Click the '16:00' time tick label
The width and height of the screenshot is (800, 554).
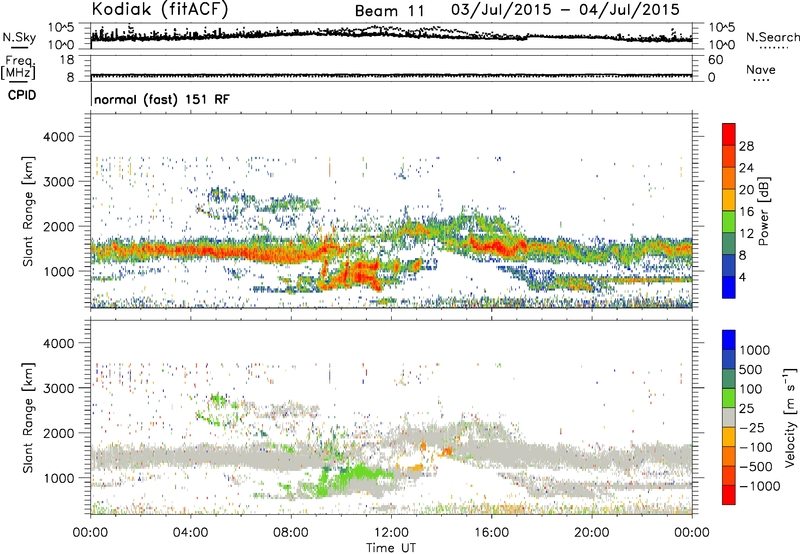491,533
